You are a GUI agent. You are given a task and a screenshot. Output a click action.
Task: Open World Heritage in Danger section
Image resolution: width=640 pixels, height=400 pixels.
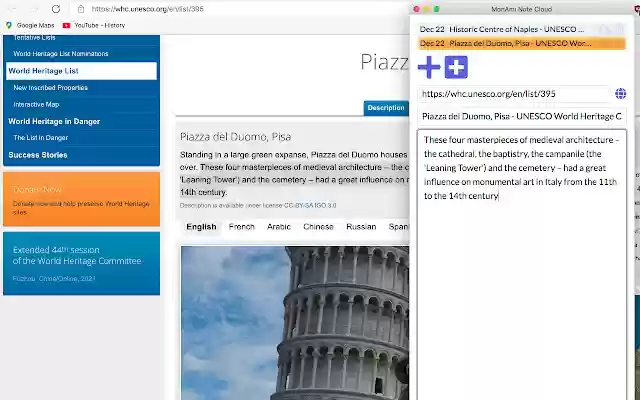[54, 122]
